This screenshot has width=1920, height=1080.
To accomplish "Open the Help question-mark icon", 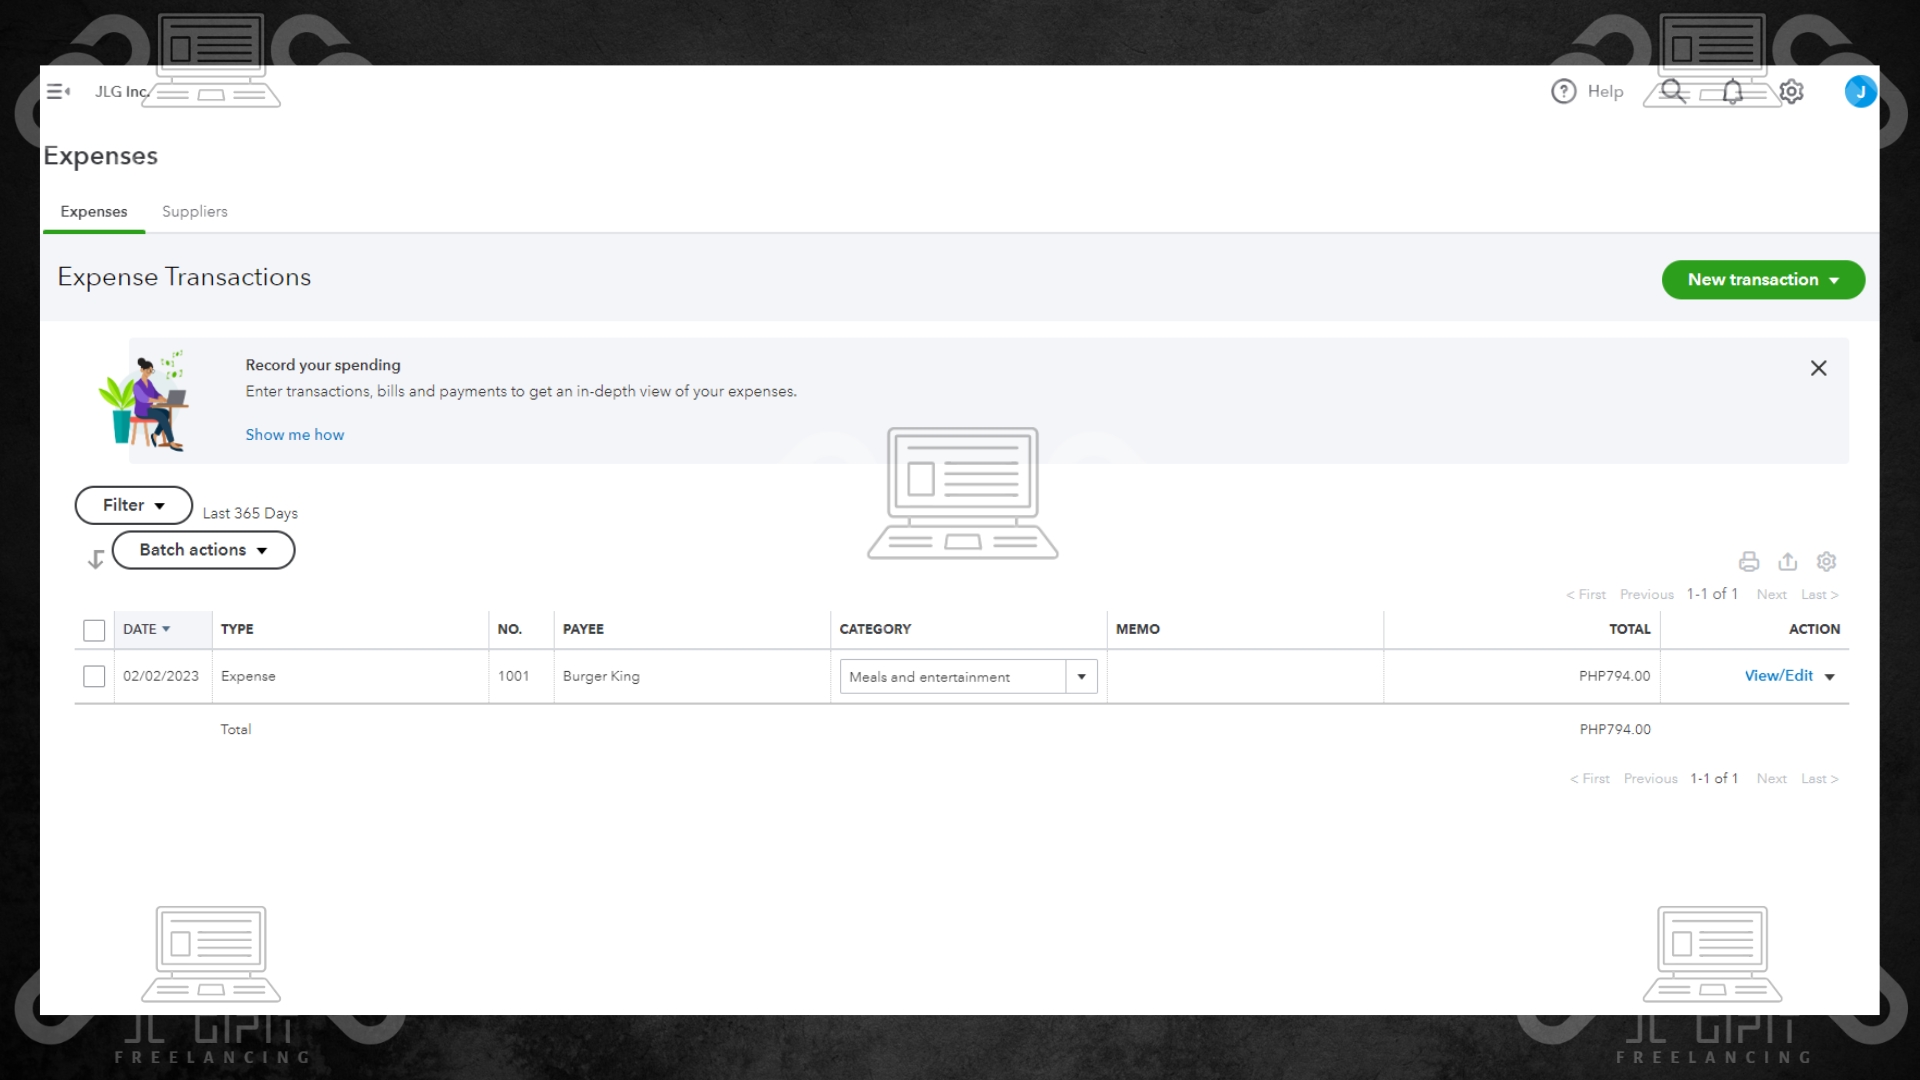I will [x=1563, y=91].
